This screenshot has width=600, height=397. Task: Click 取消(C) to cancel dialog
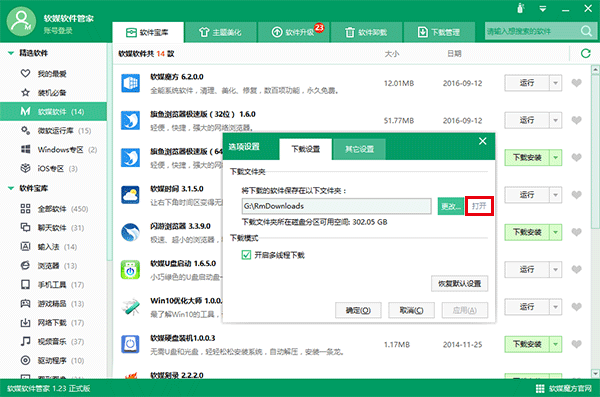click(x=411, y=310)
